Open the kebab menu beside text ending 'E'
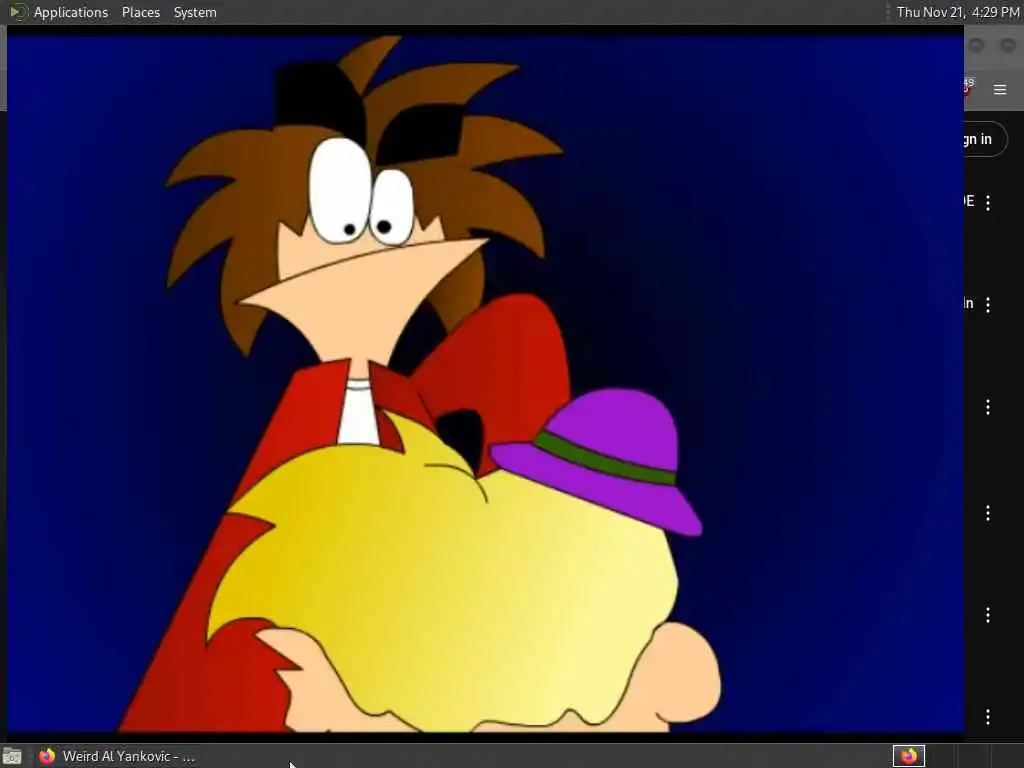 click(987, 202)
